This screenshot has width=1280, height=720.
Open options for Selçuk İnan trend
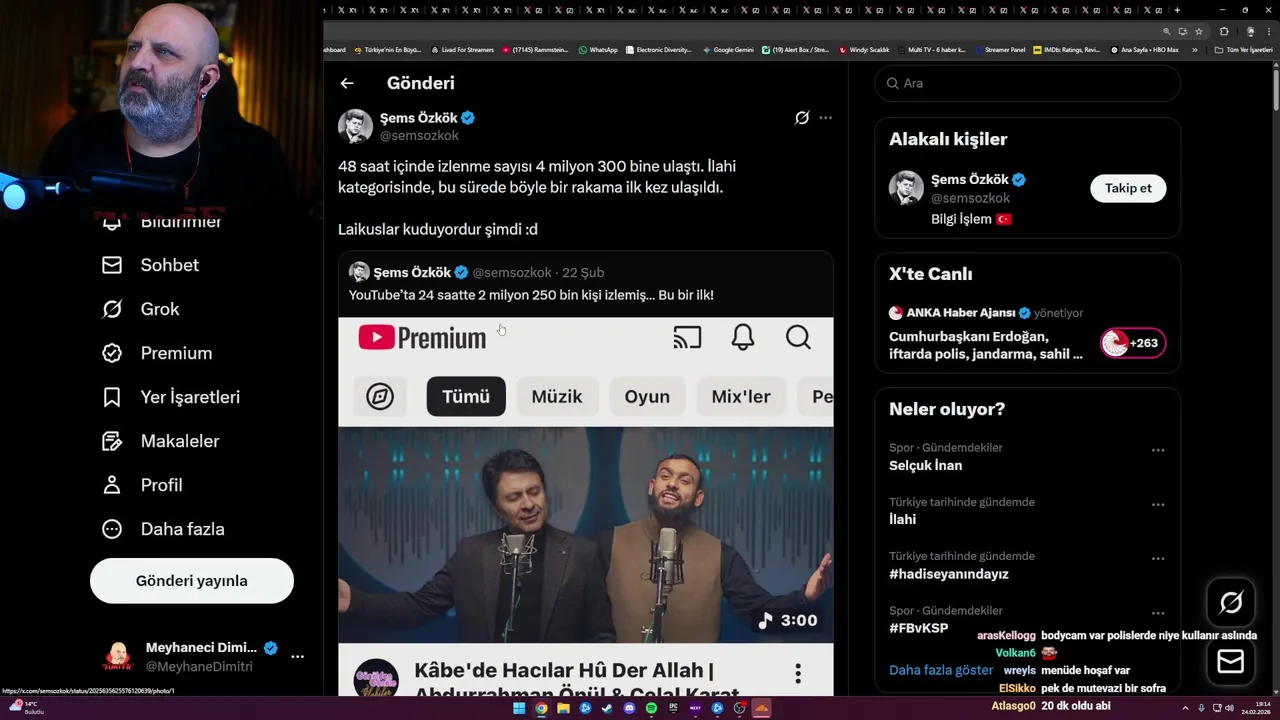pyautogui.click(x=1158, y=450)
